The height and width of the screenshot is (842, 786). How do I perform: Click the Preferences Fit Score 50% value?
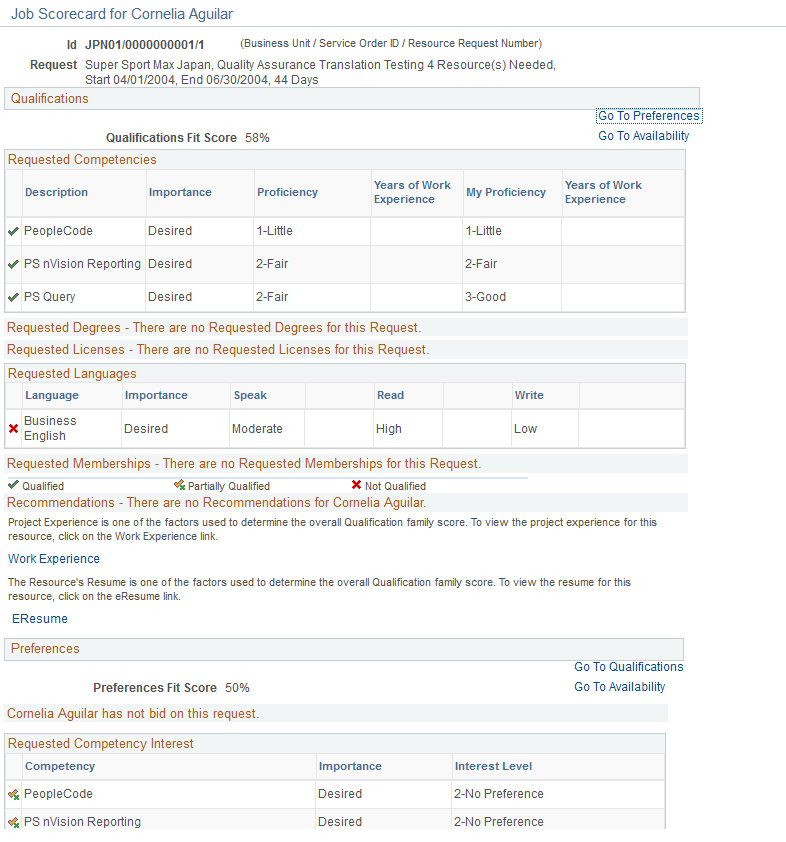pyautogui.click(x=237, y=688)
